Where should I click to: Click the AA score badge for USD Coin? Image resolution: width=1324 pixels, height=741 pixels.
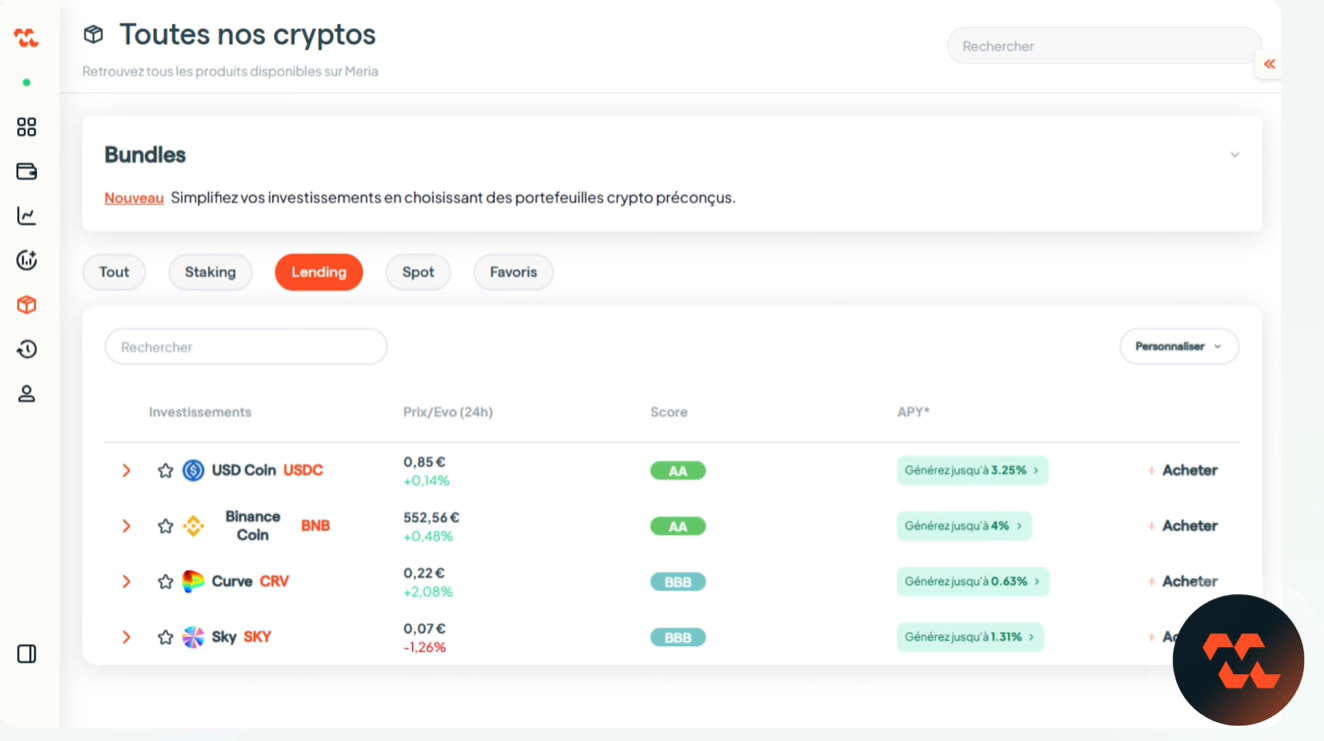678,471
